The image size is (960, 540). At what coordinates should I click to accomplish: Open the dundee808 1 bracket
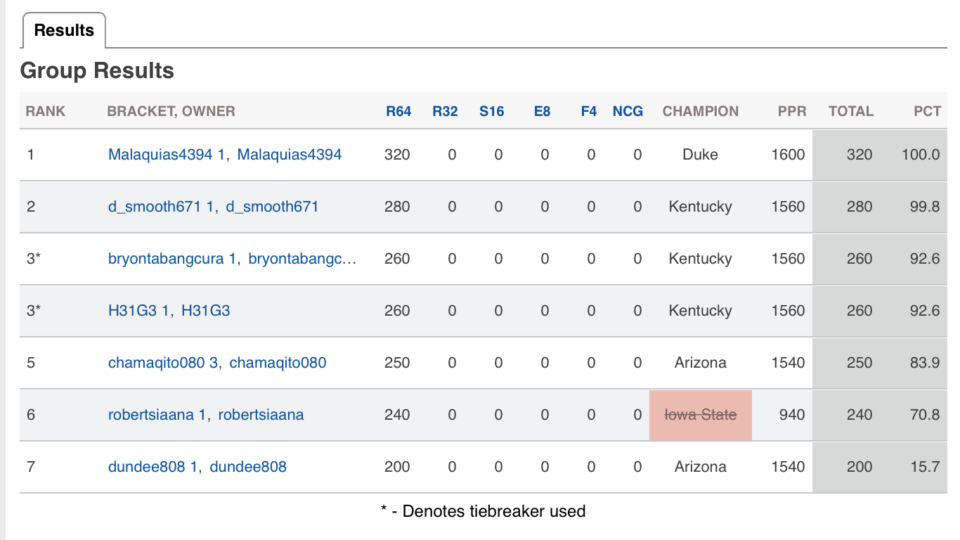pyautogui.click(x=152, y=467)
